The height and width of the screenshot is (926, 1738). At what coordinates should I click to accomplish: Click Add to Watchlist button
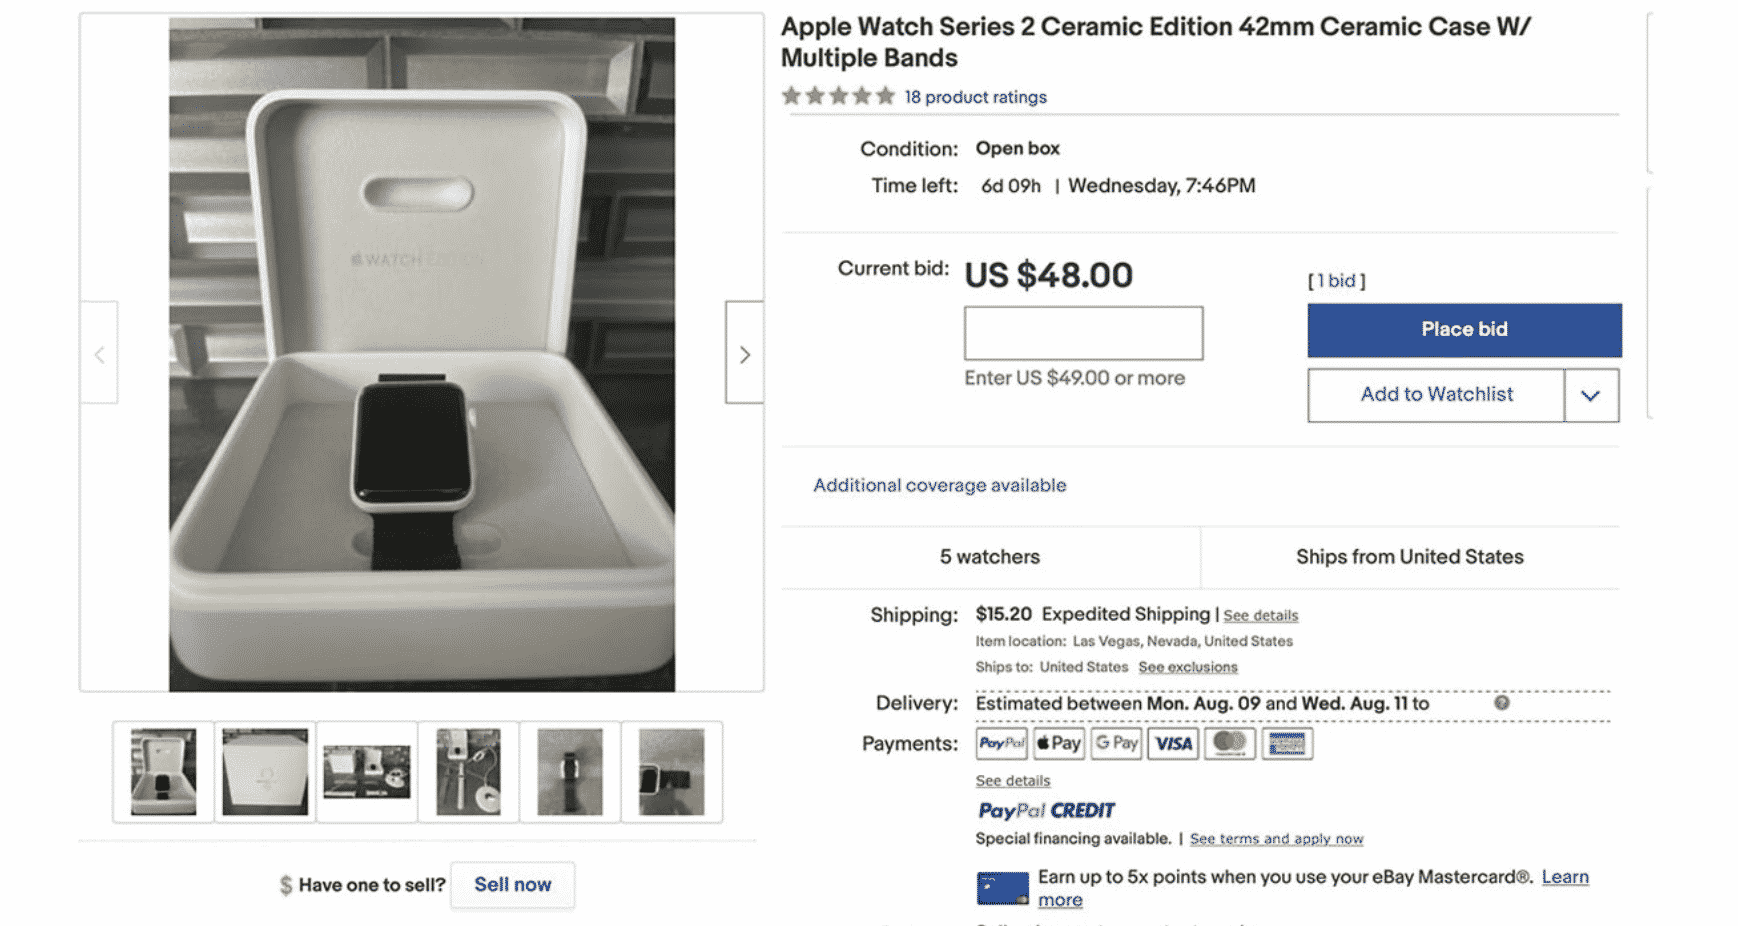coord(1436,395)
